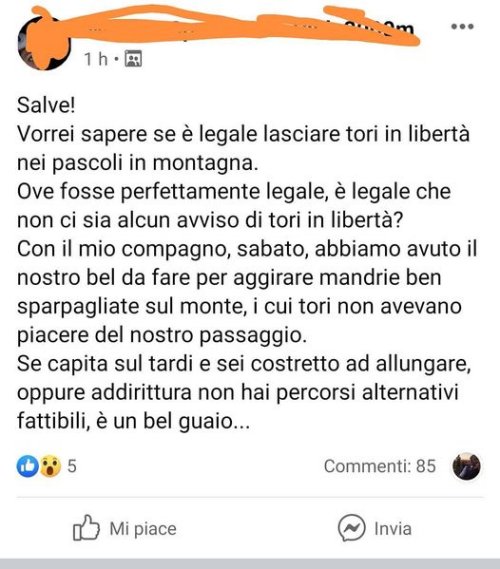Click the wow emoji reaction icon
This screenshot has height=569, width=500.
click(50, 466)
